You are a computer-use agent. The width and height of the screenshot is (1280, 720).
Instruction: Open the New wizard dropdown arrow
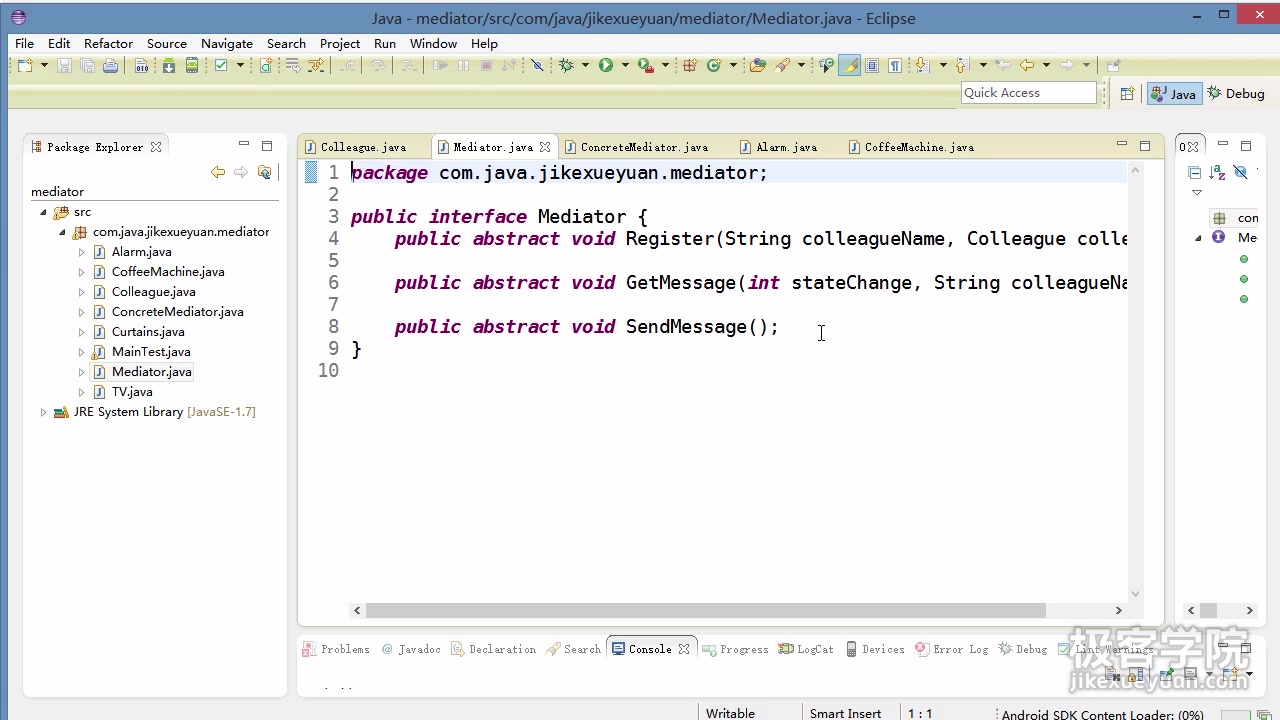(x=44, y=65)
